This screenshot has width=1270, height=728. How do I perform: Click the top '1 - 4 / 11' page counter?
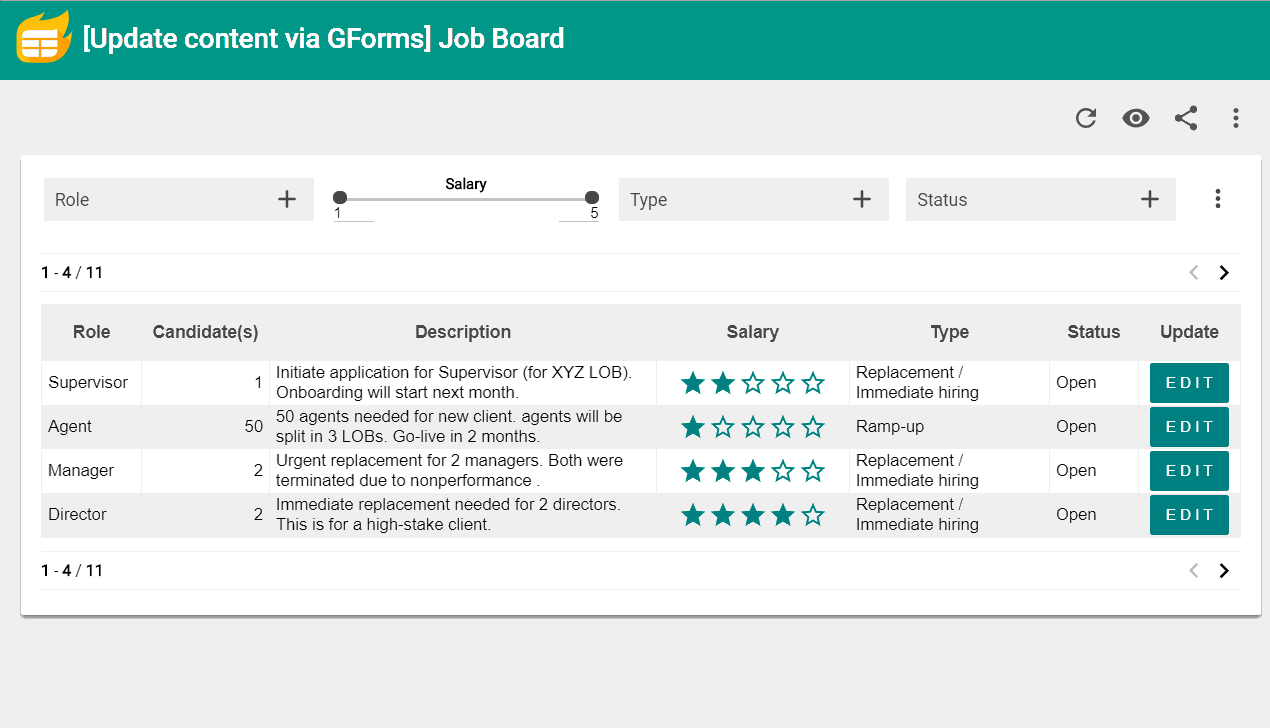[x=72, y=272]
